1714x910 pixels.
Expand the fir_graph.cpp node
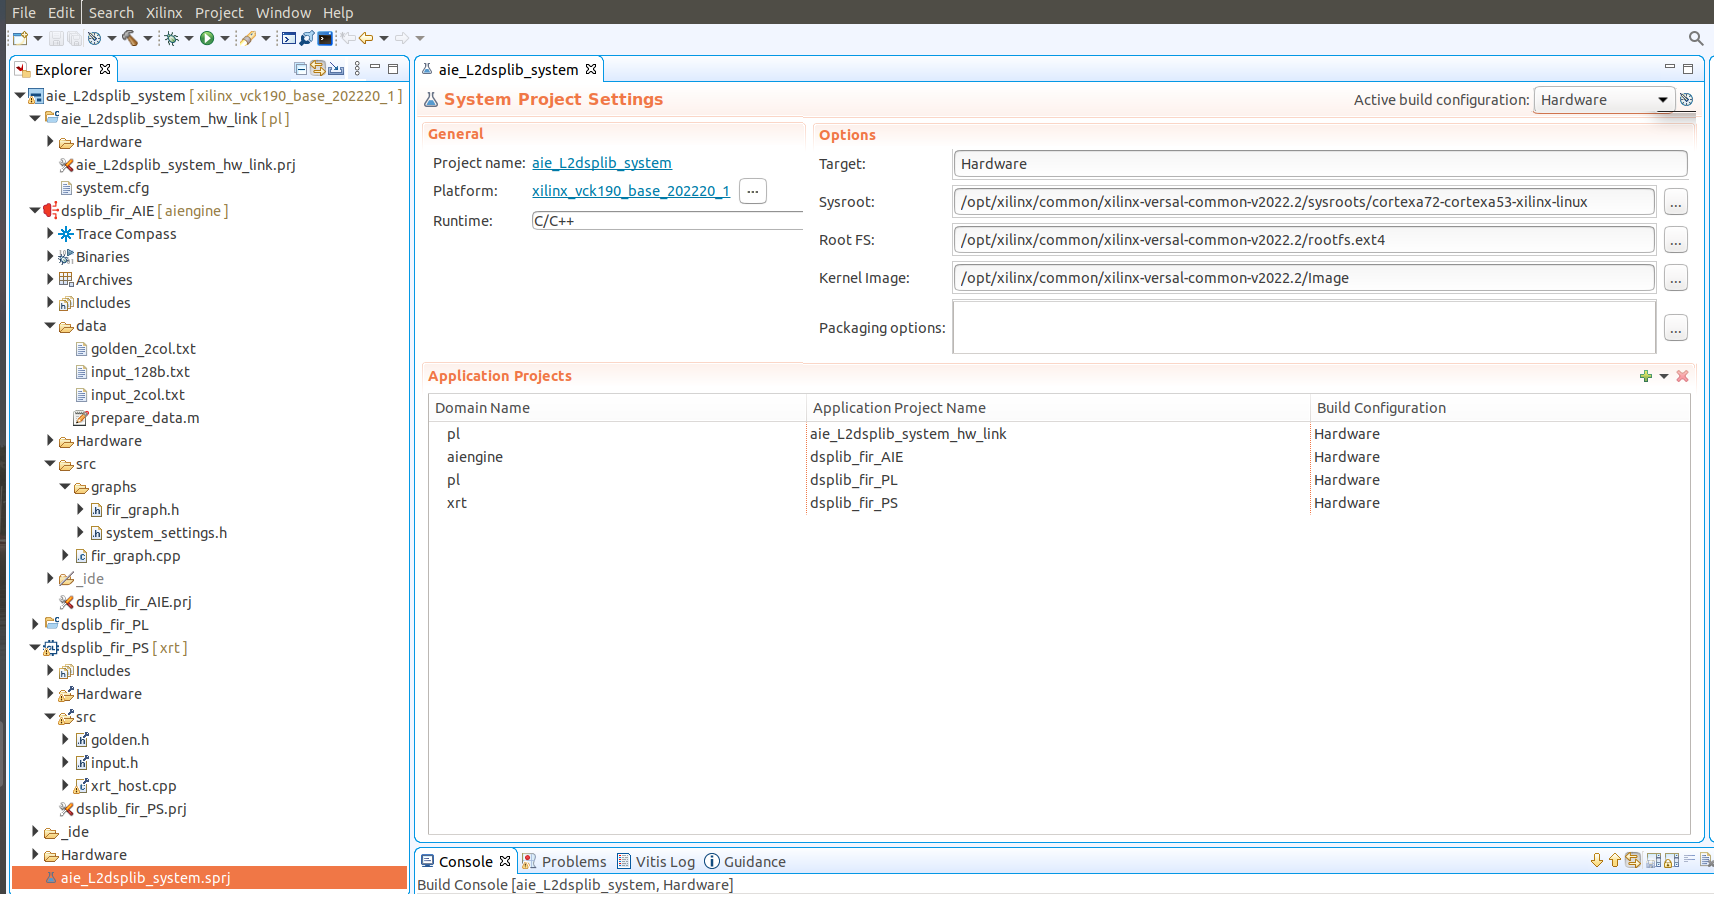coord(65,555)
